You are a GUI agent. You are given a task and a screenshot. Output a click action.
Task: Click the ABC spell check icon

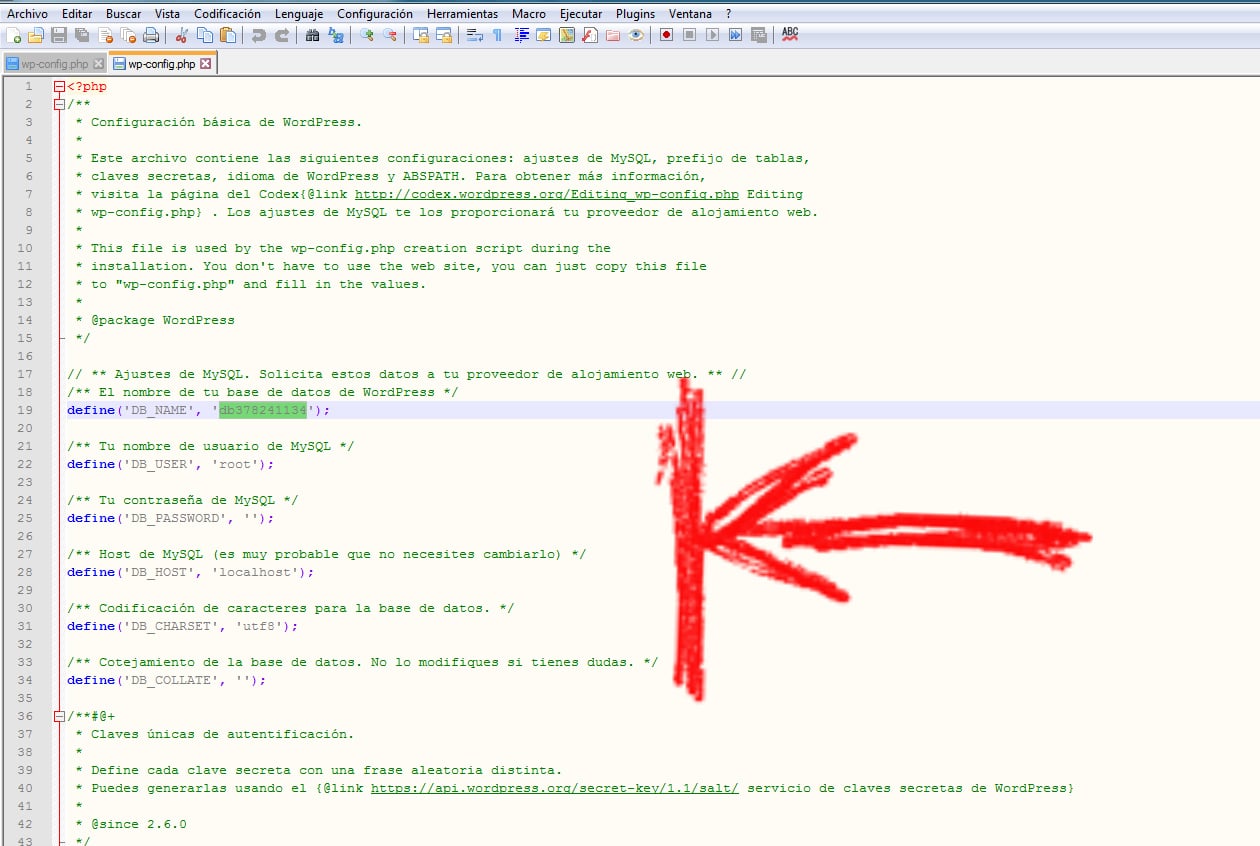[x=790, y=34]
